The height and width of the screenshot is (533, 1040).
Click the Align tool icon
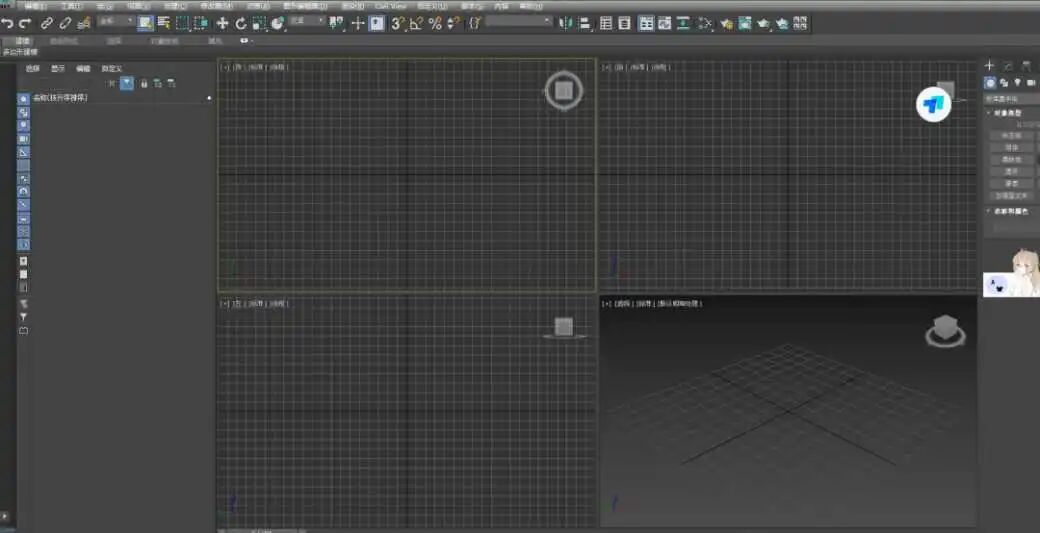(x=585, y=24)
